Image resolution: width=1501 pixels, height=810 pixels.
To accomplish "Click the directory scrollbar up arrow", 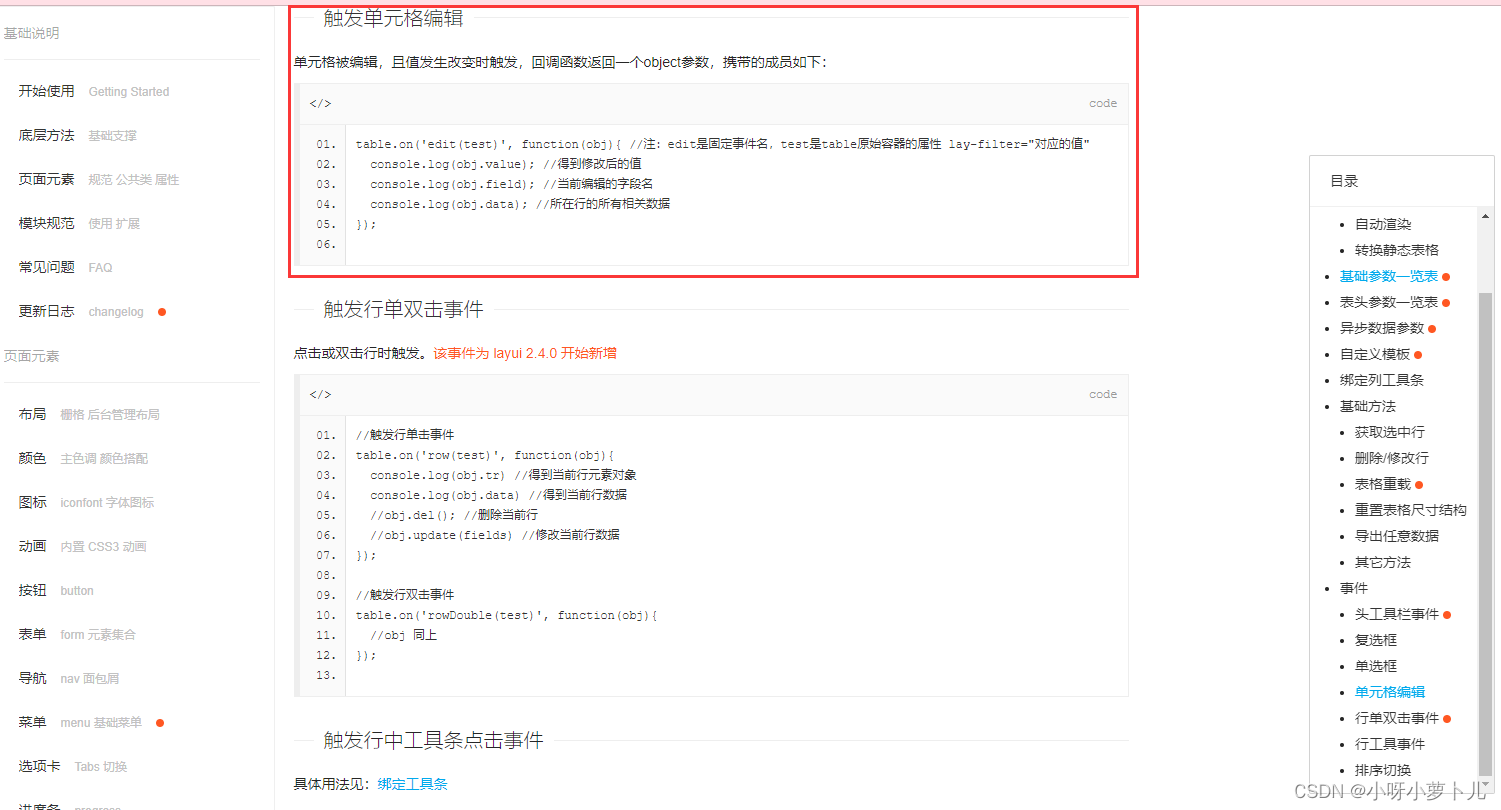I will (x=1486, y=214).
